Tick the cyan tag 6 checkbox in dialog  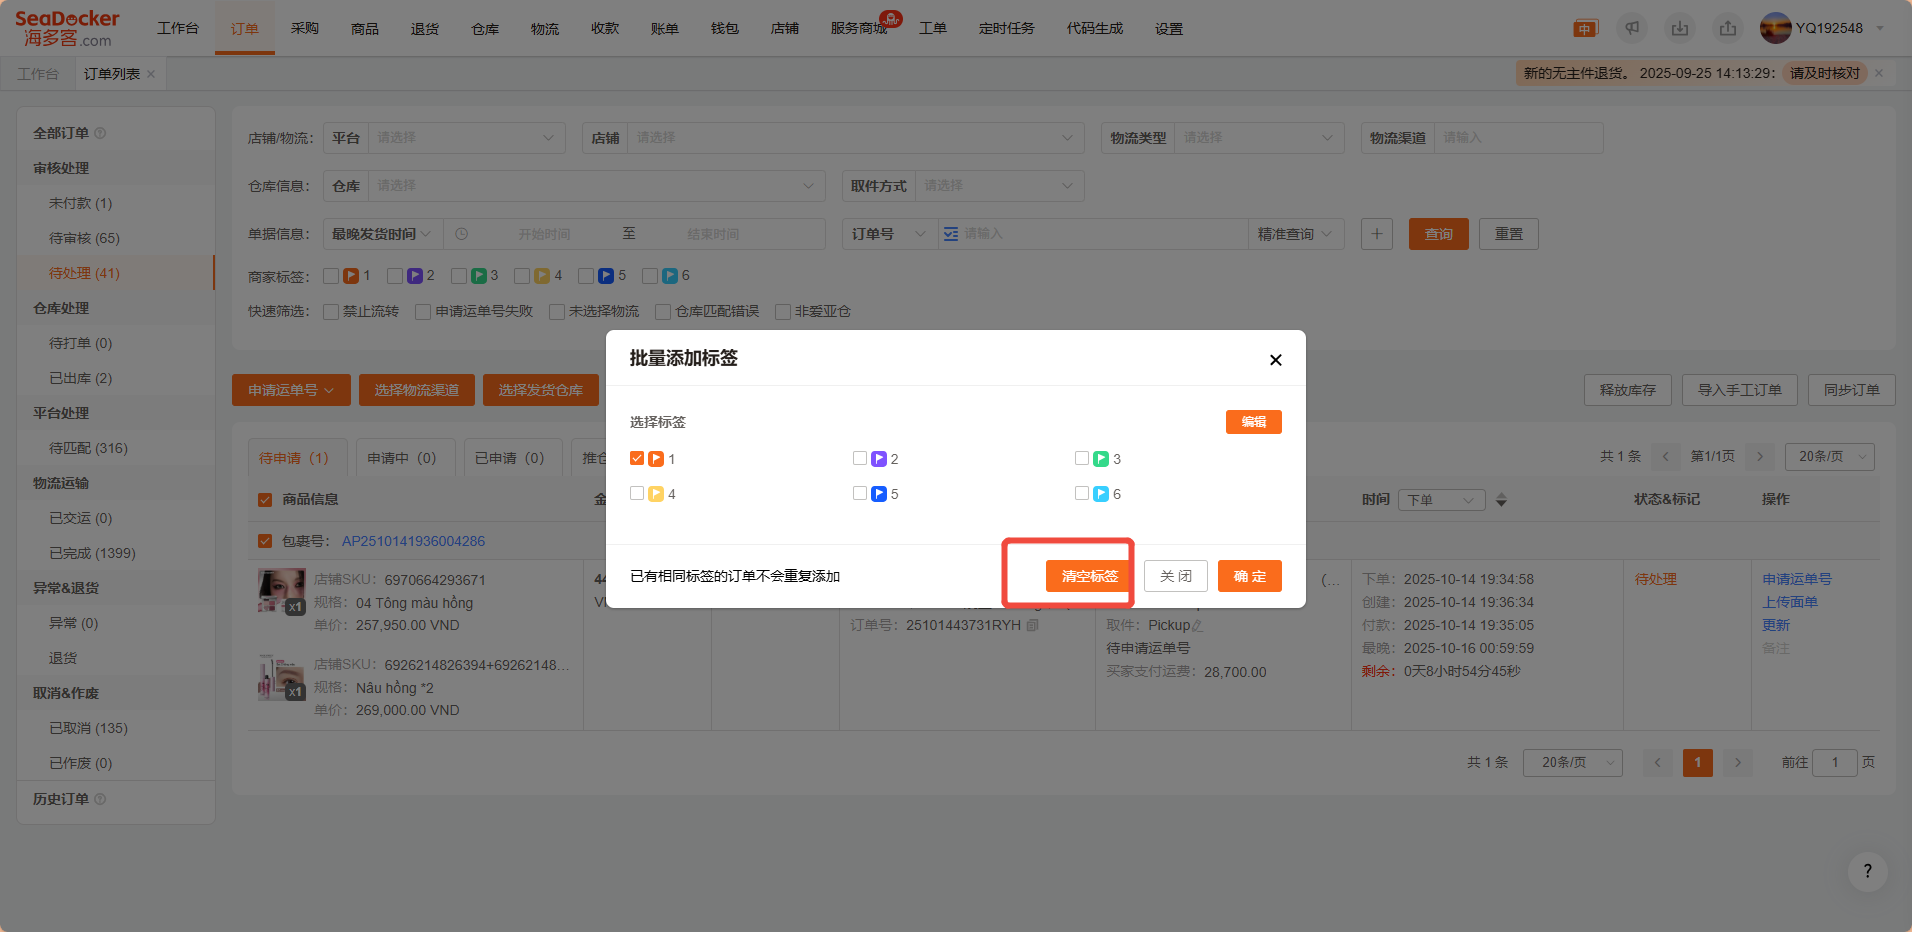(x=1082, y=494)
